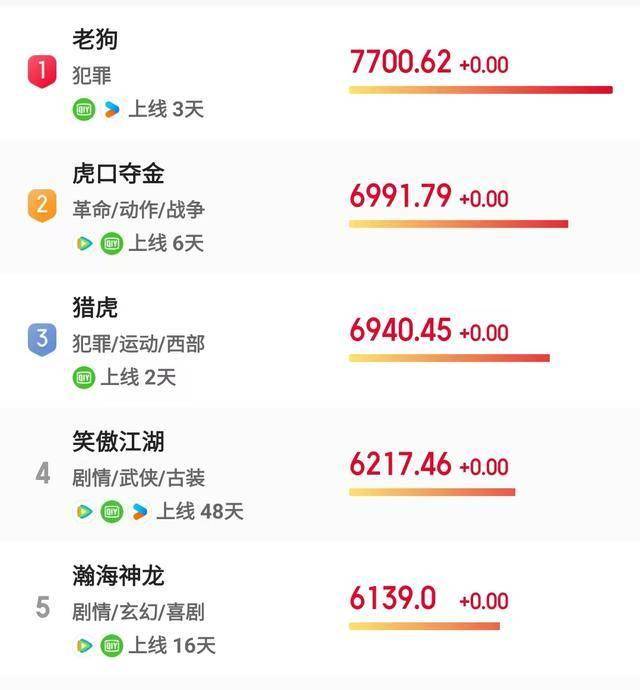Click the red rank 1 badge
This screenshot has height=690, width=640.
[42, 71]
